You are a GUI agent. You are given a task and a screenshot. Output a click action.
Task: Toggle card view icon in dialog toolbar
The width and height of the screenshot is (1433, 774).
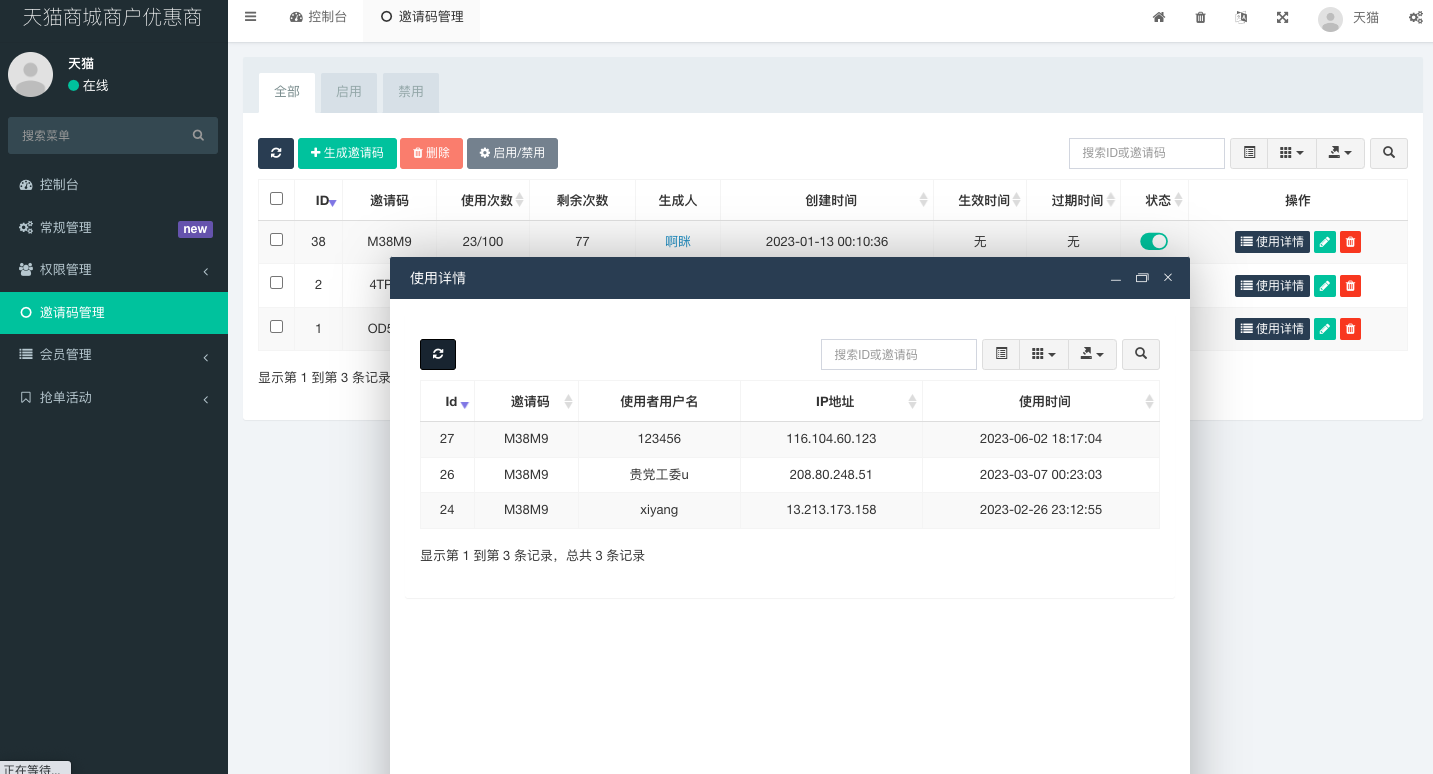(x=1001, y=354)
